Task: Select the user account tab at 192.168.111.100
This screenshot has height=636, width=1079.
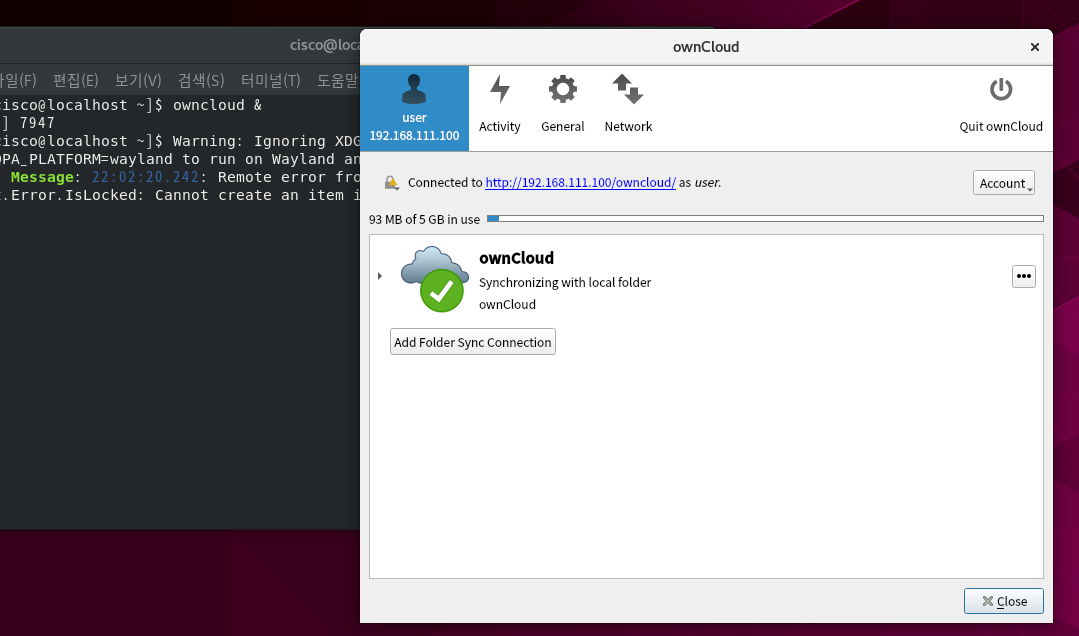Action: coord(414,109)
